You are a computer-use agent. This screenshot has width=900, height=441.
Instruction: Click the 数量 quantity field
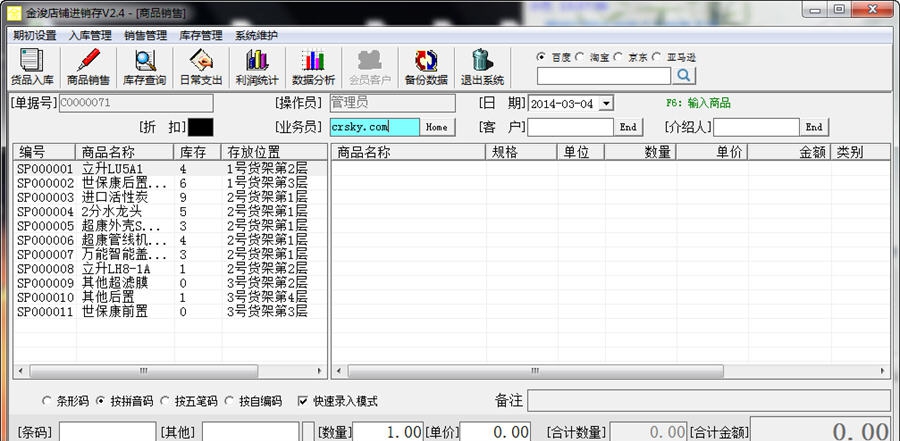[x=387, y=432]
